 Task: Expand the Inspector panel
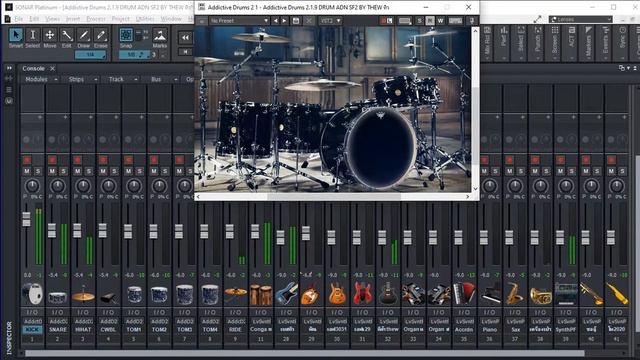(x=9, y=68)
